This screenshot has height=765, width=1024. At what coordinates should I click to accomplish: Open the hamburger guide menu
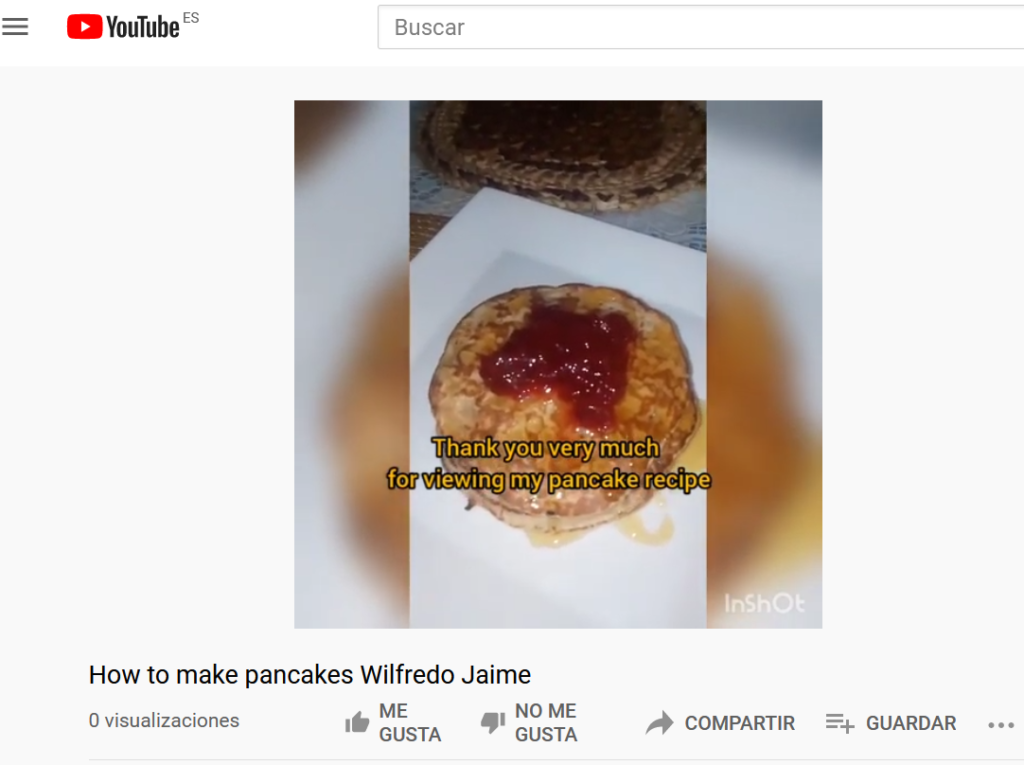15,27
